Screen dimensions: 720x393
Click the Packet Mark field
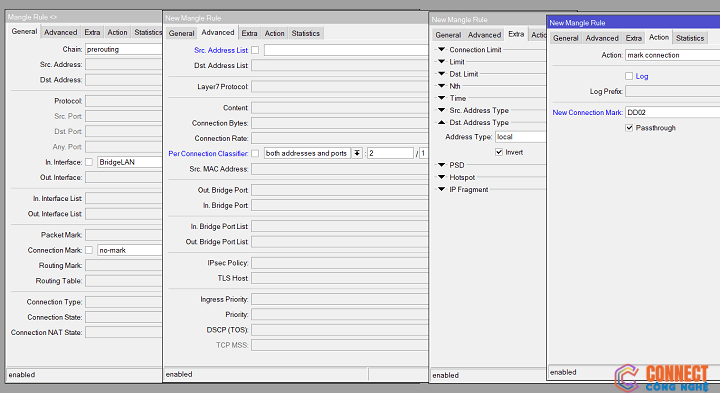click(124, 235)
